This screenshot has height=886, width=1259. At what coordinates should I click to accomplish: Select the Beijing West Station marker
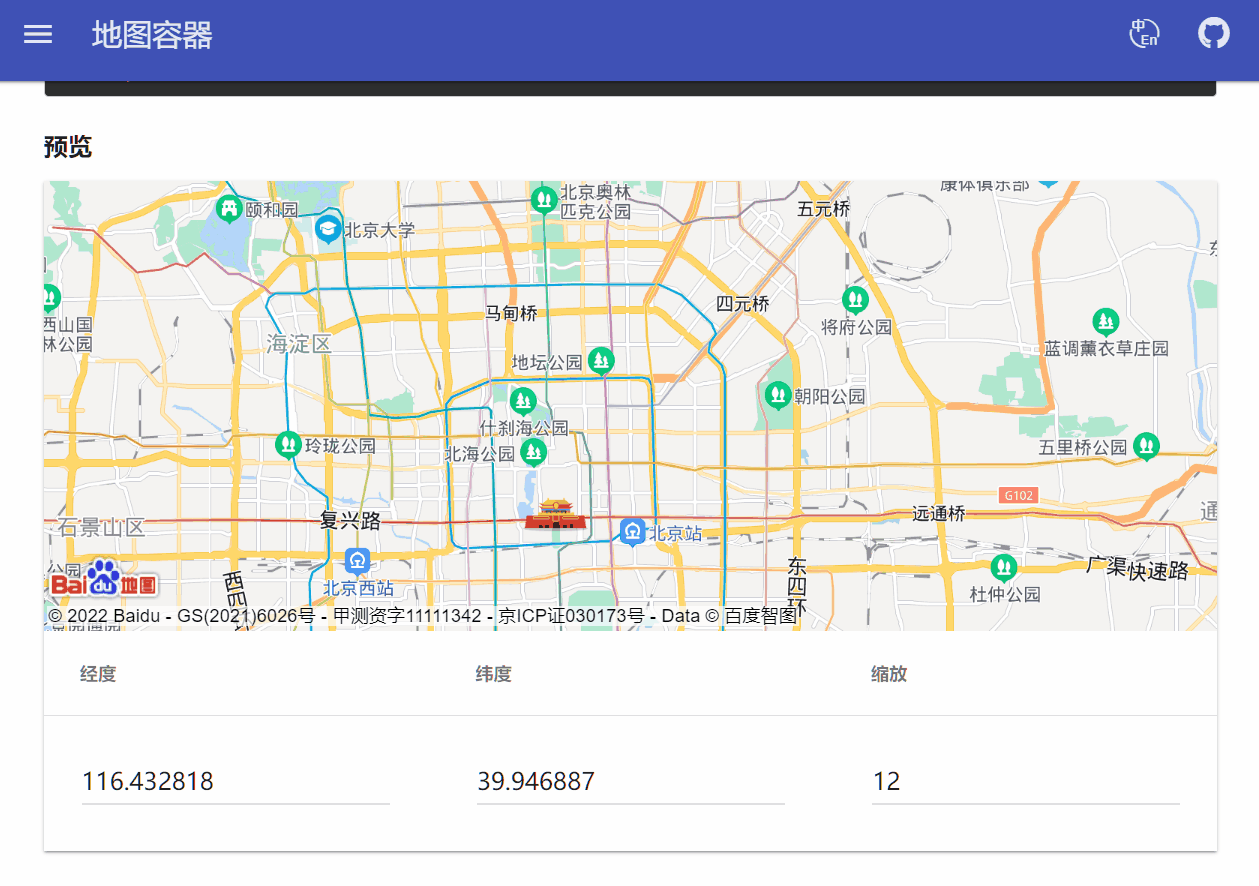point(357,560)
